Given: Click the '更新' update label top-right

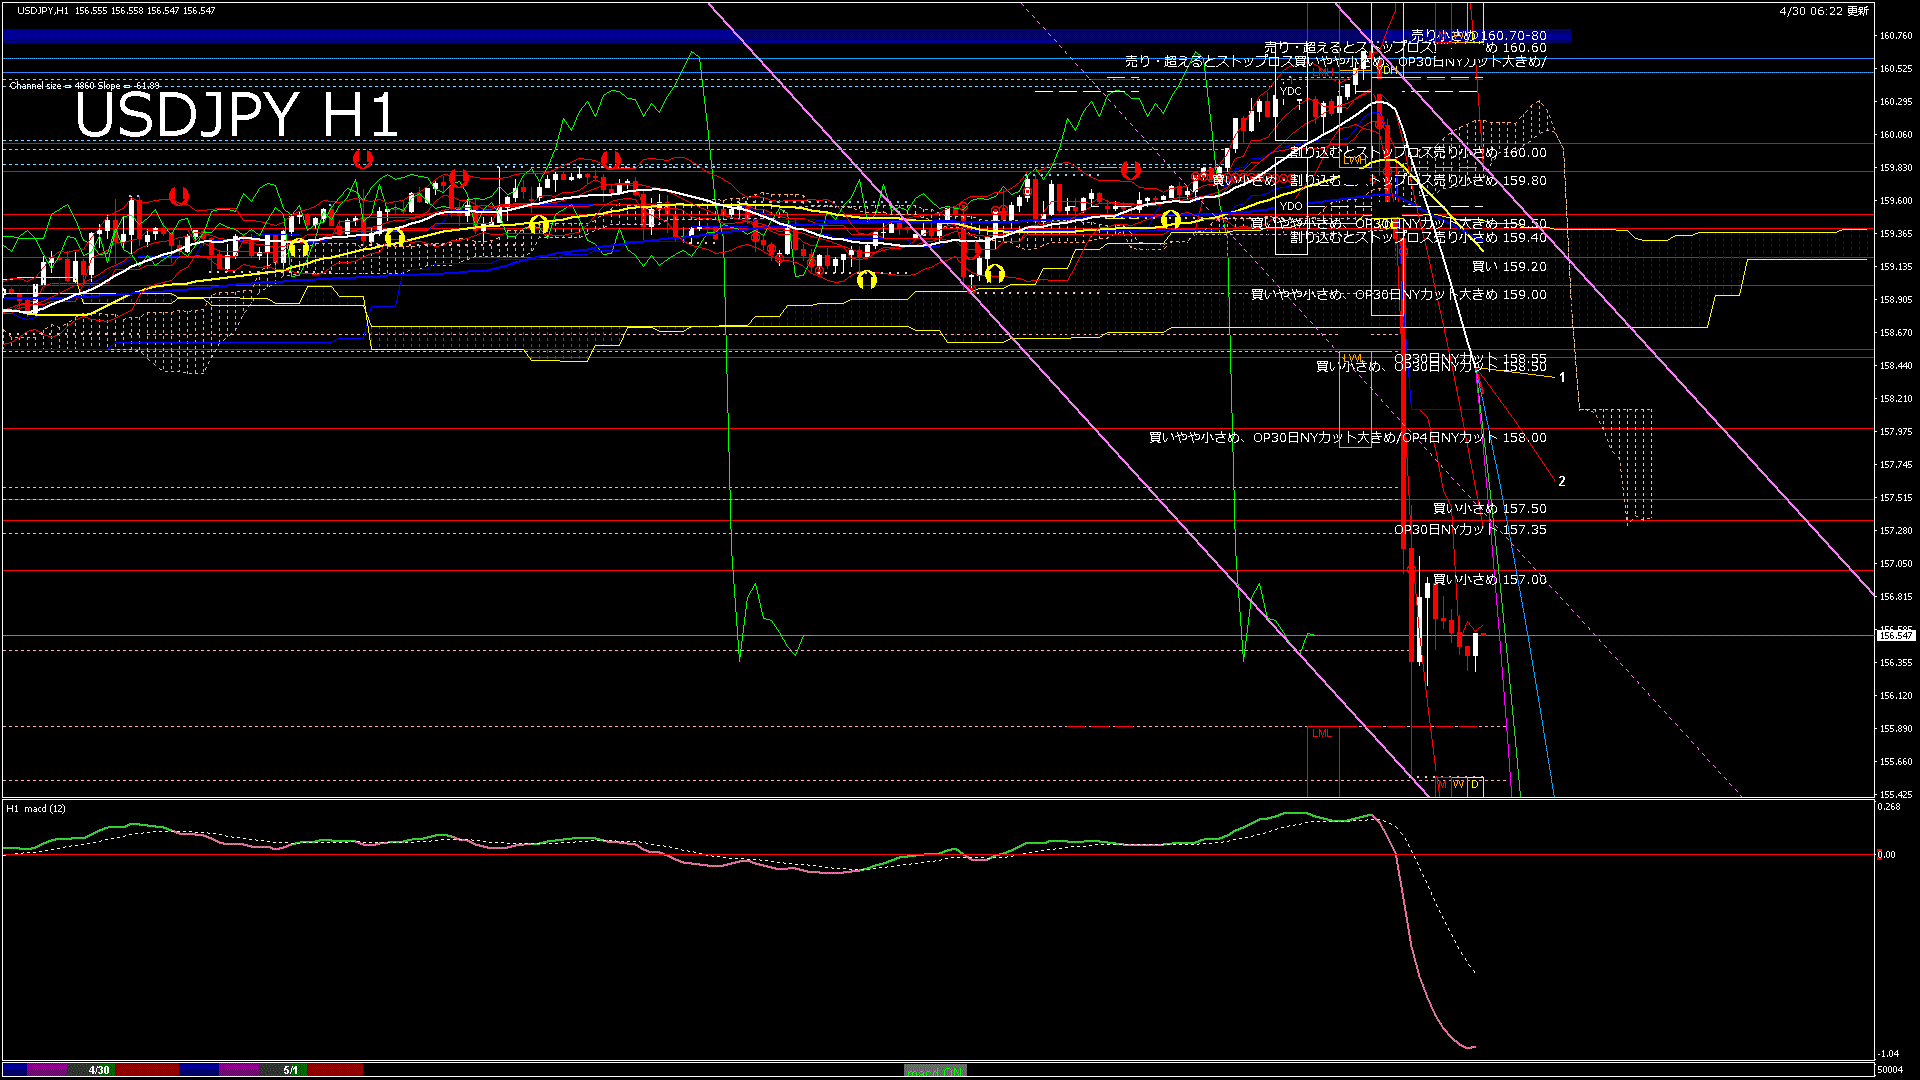Looking at the screenshot, I should click(1858, 11).
